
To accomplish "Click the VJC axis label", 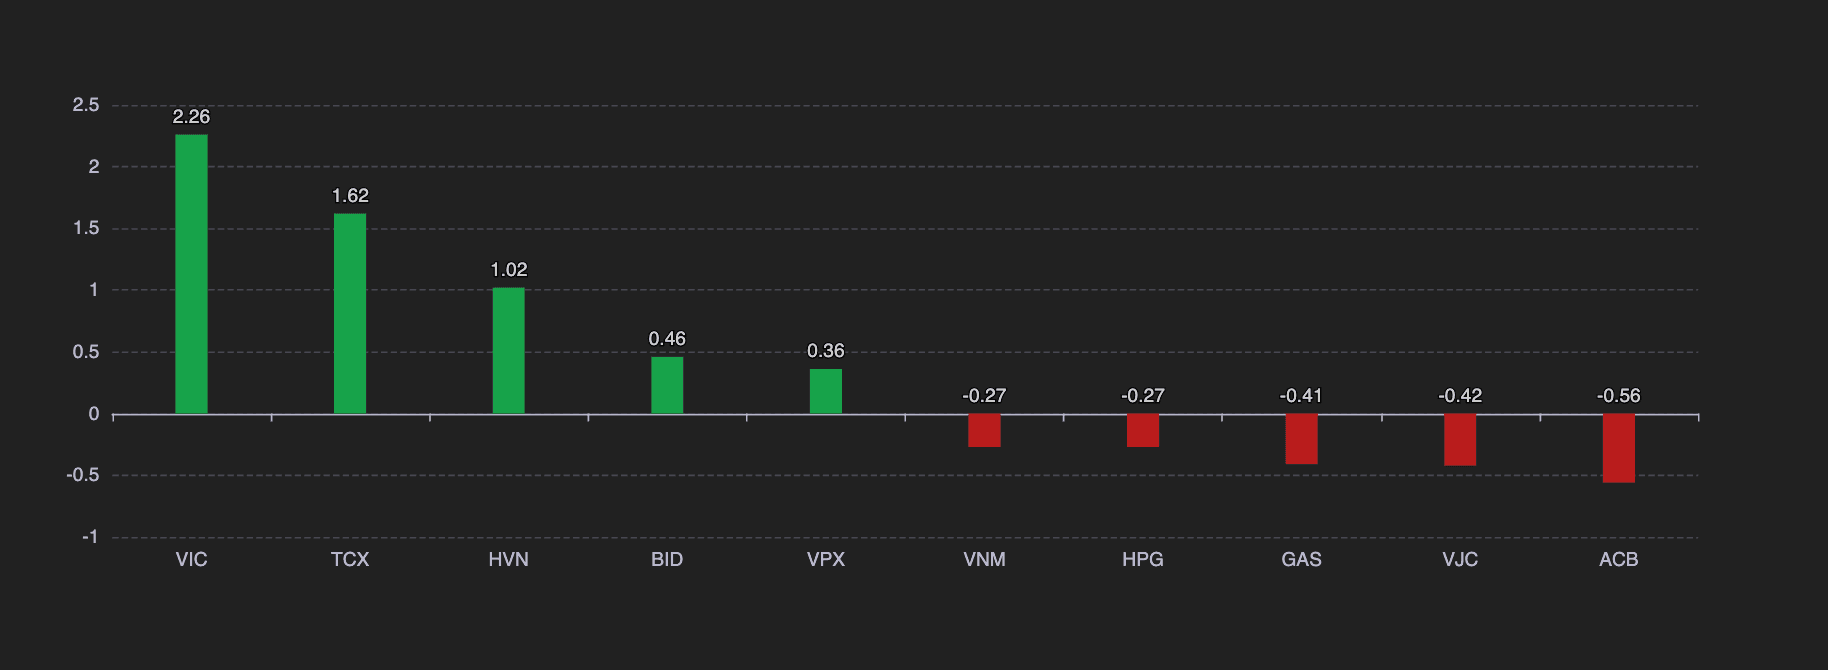I will pos(1460,560).
